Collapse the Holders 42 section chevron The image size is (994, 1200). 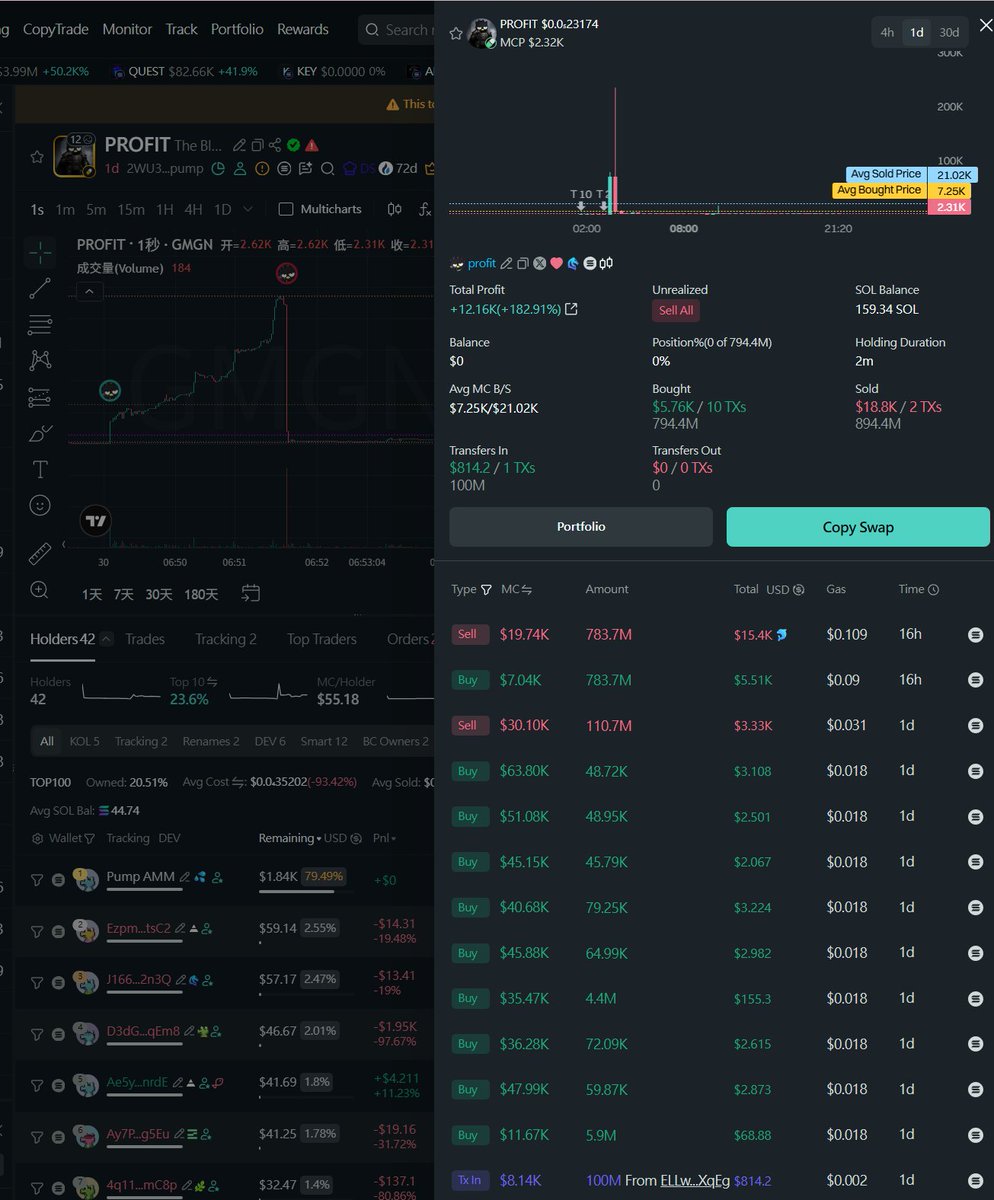[107, 639]
